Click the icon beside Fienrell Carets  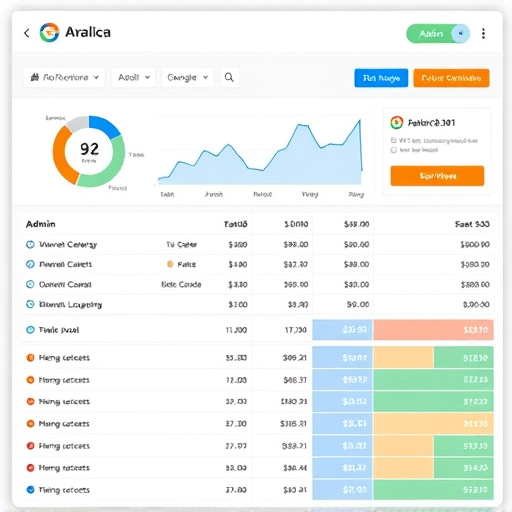30,264
